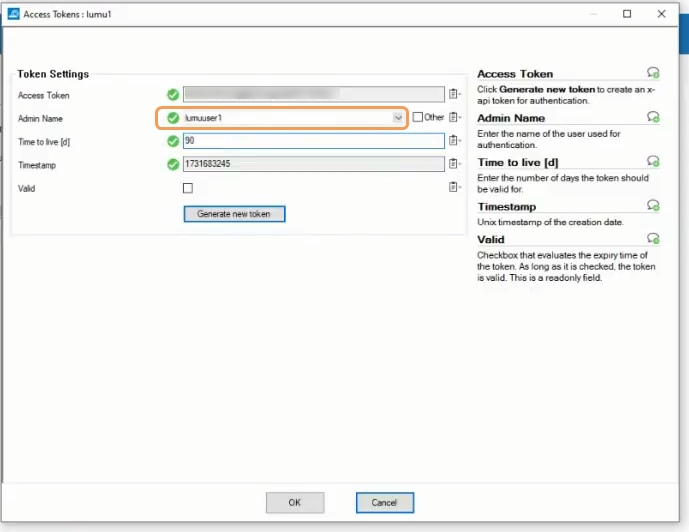Viewport: 689px width, 532px height.
Task: Click into the Time to live field
Action: [312, 141]
